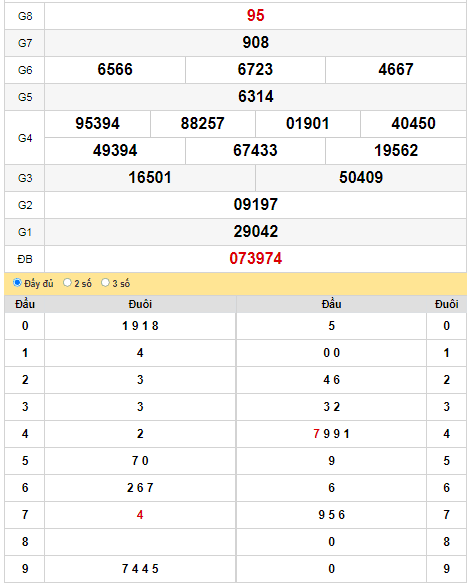Screen dimensions: 471x588
Task: Click the G7 result 908
Action: (255, 43)
